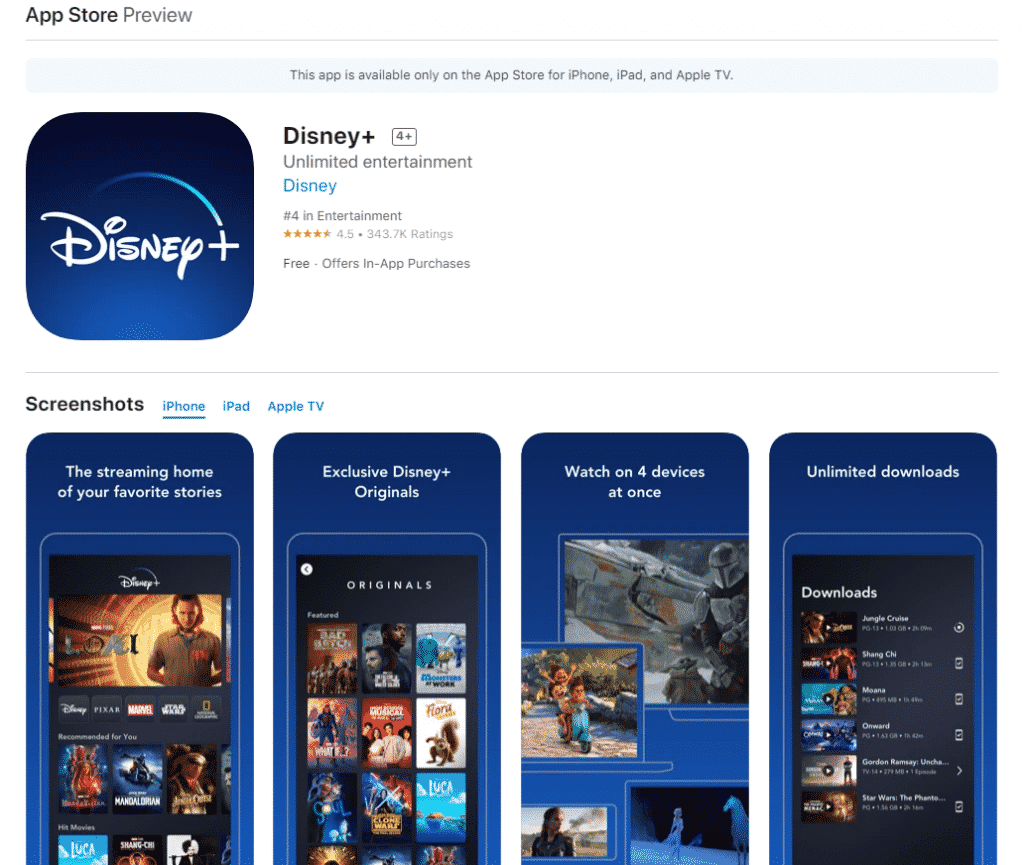
Task: Click the 'Screenshots' section heading
Action: [85, 404]
